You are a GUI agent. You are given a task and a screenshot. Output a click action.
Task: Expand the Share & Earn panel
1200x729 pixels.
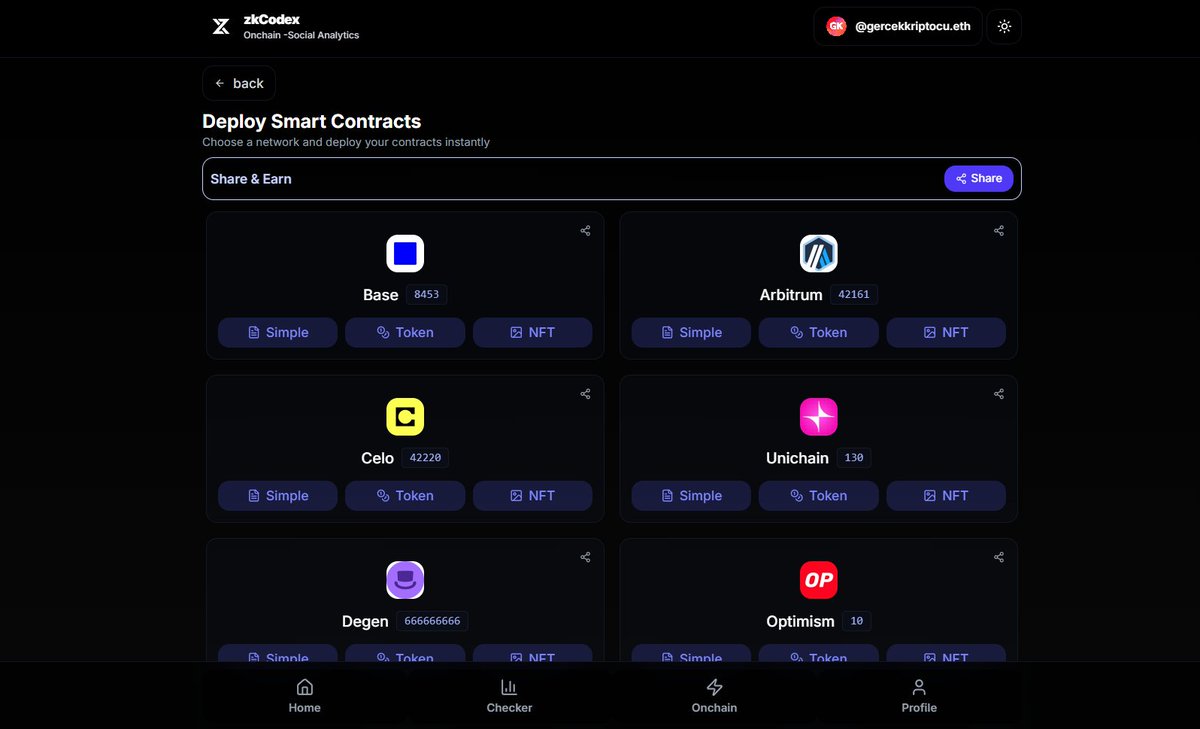(x=612, y=178)
